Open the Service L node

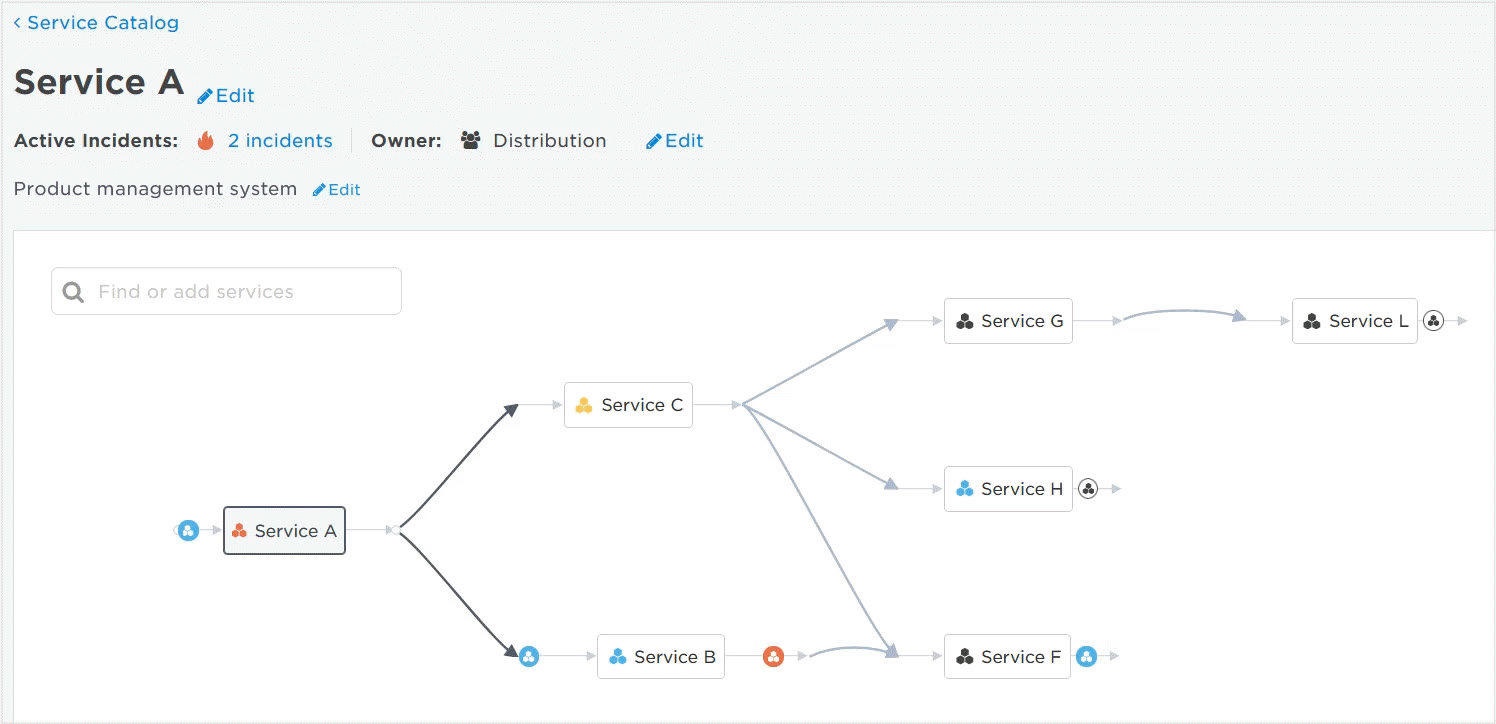pyautogui.click(x=1354, y=321)
